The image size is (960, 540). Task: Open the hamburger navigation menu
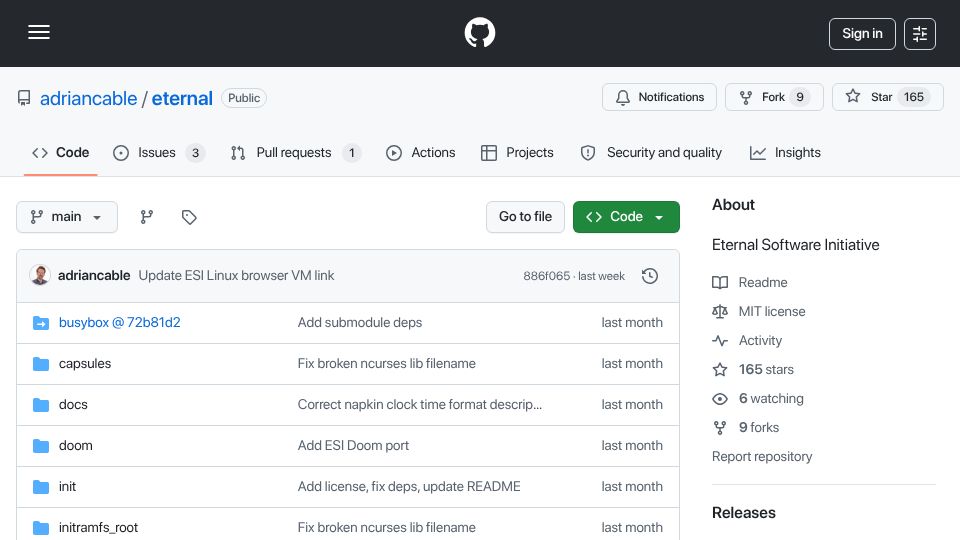pos(39,32)
